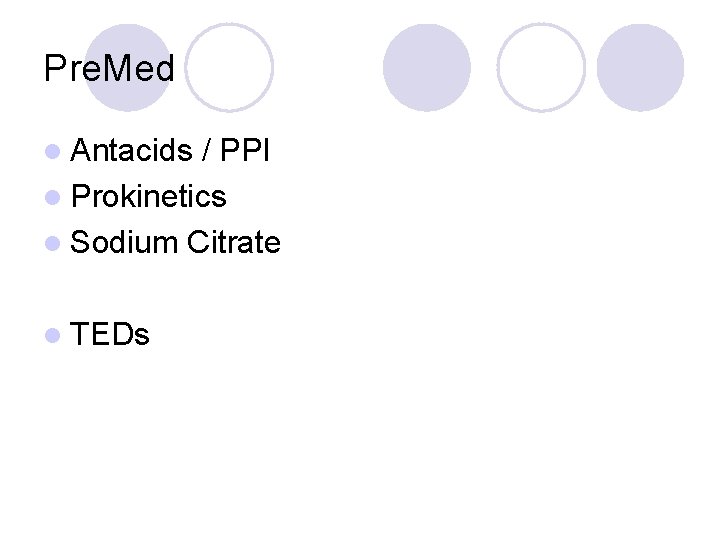Click the middle filled lavender circle
The height and width of the screenshot is (540, 720).
pyautogui.click(x=426, y=67)
